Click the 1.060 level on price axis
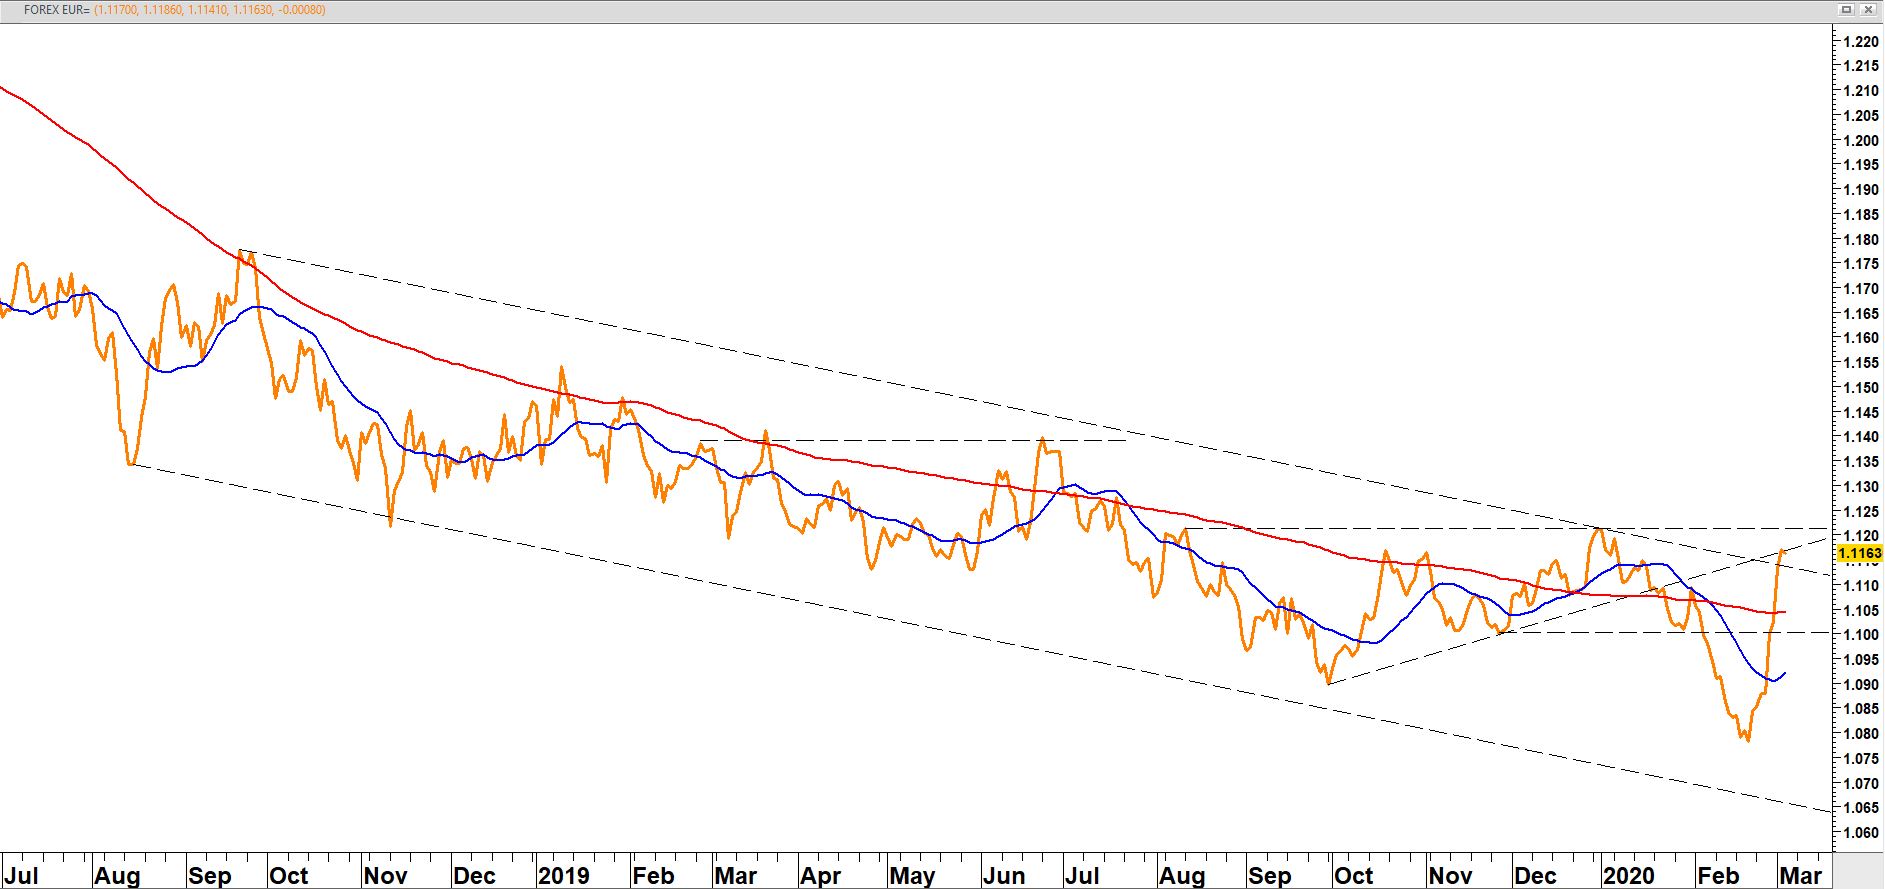The width and height of the screenshot is (1885, 889). [x=1860, y=833]
